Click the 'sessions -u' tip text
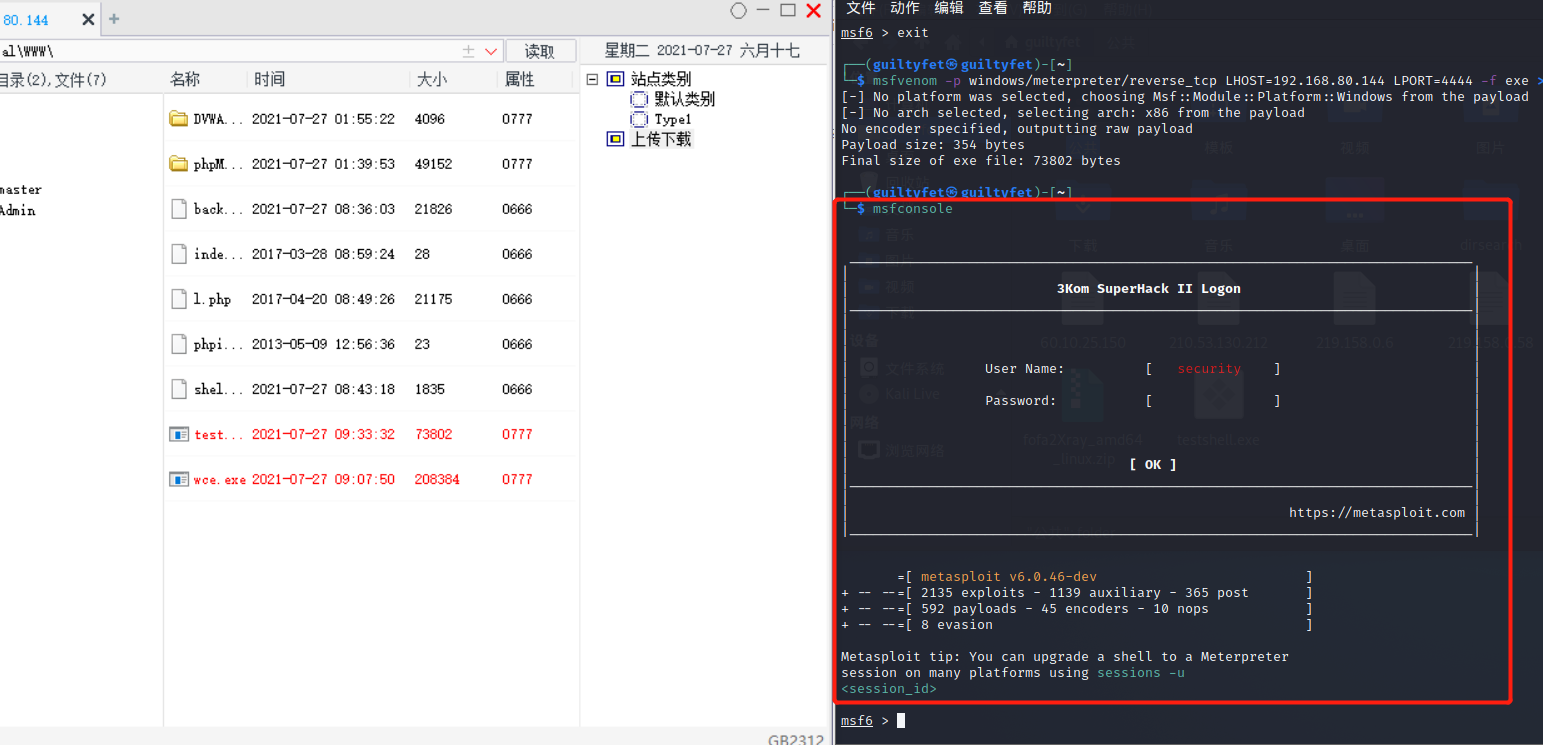Viewport: 1543px width, 745px height. point(1141,672)
